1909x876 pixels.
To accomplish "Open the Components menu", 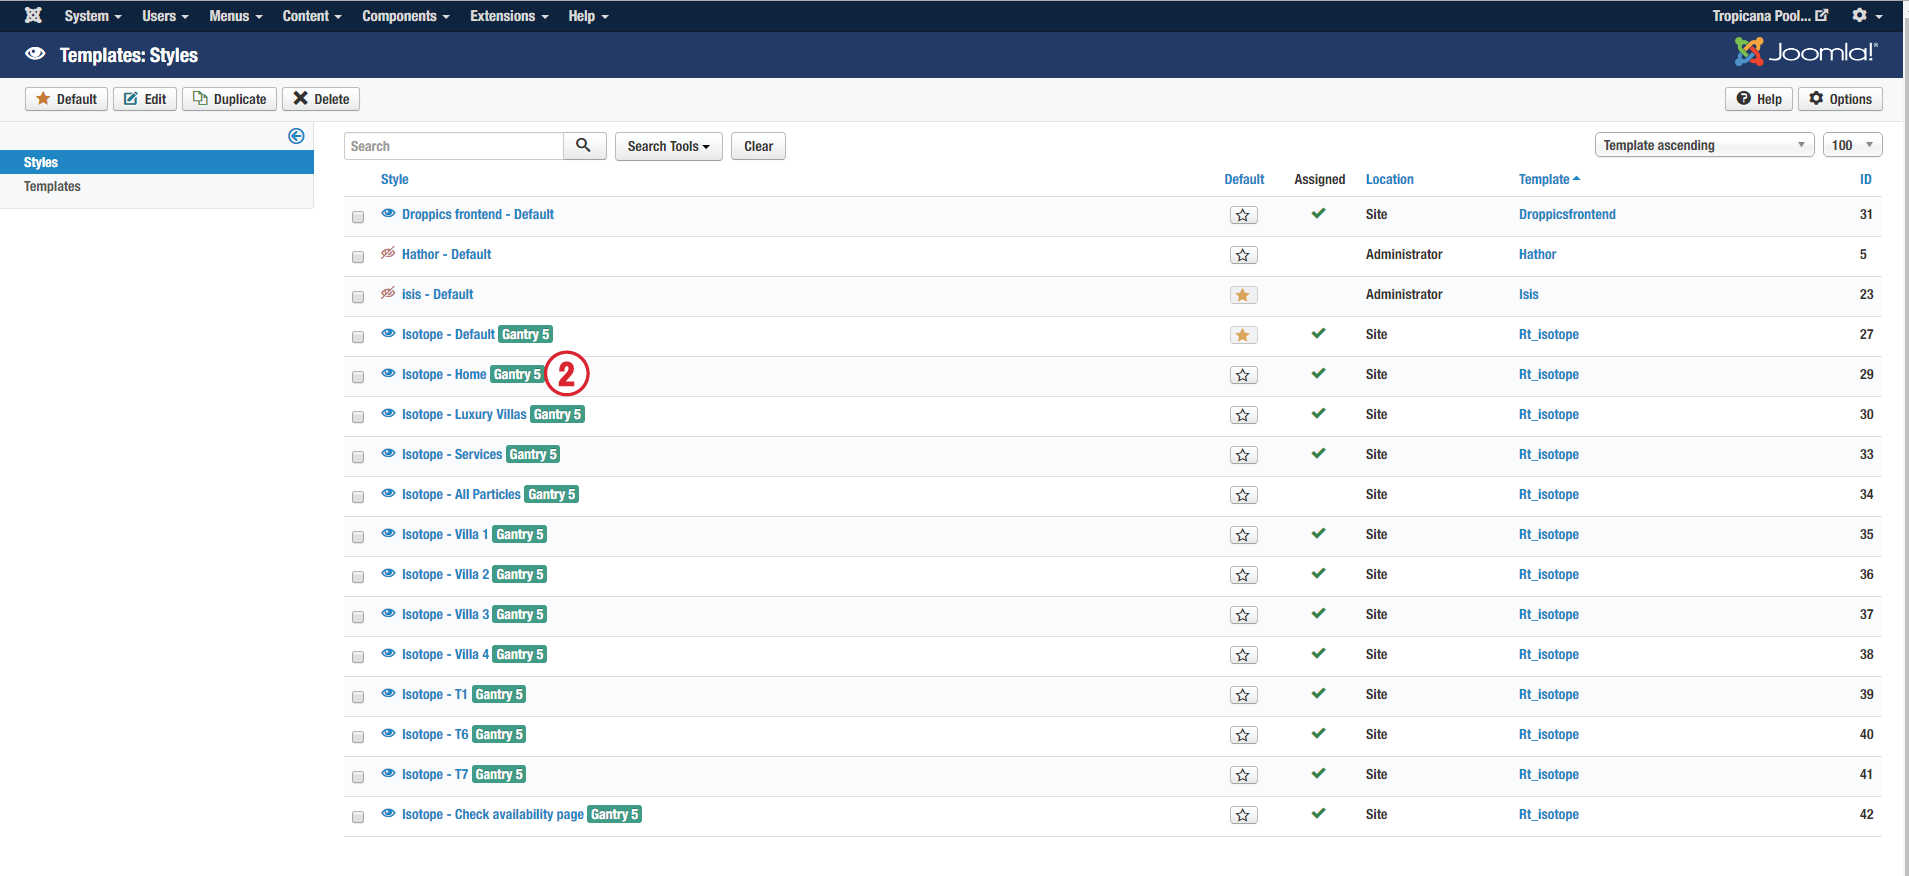I will [406, 16].
